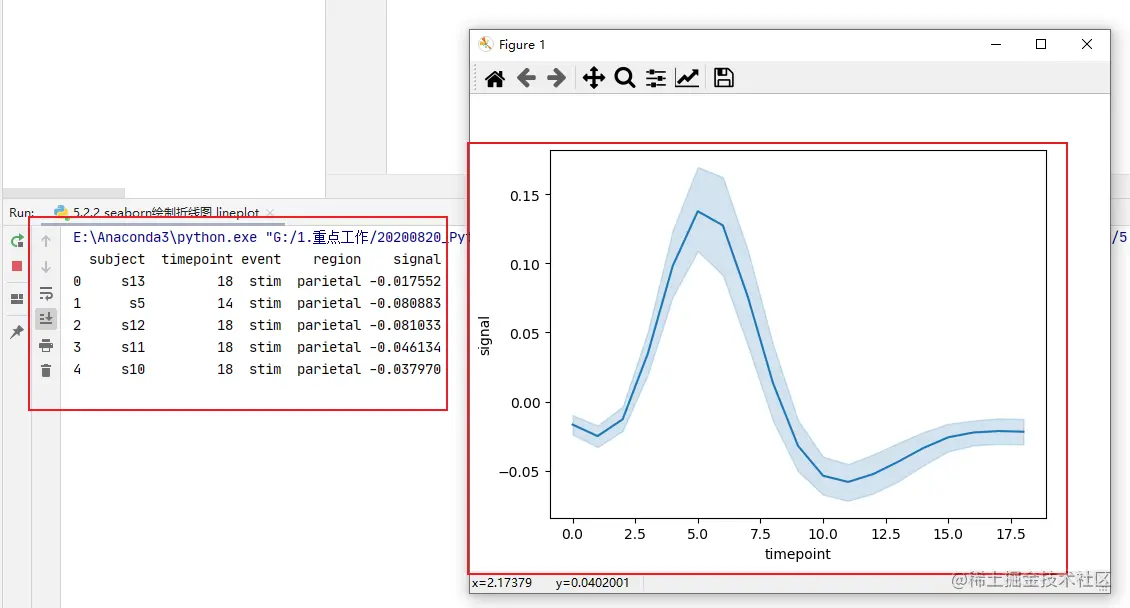The width and height of the screenshot is (1130, 608).
Task: Click the value -0.080883 in row 1
Action: point(405,303)
